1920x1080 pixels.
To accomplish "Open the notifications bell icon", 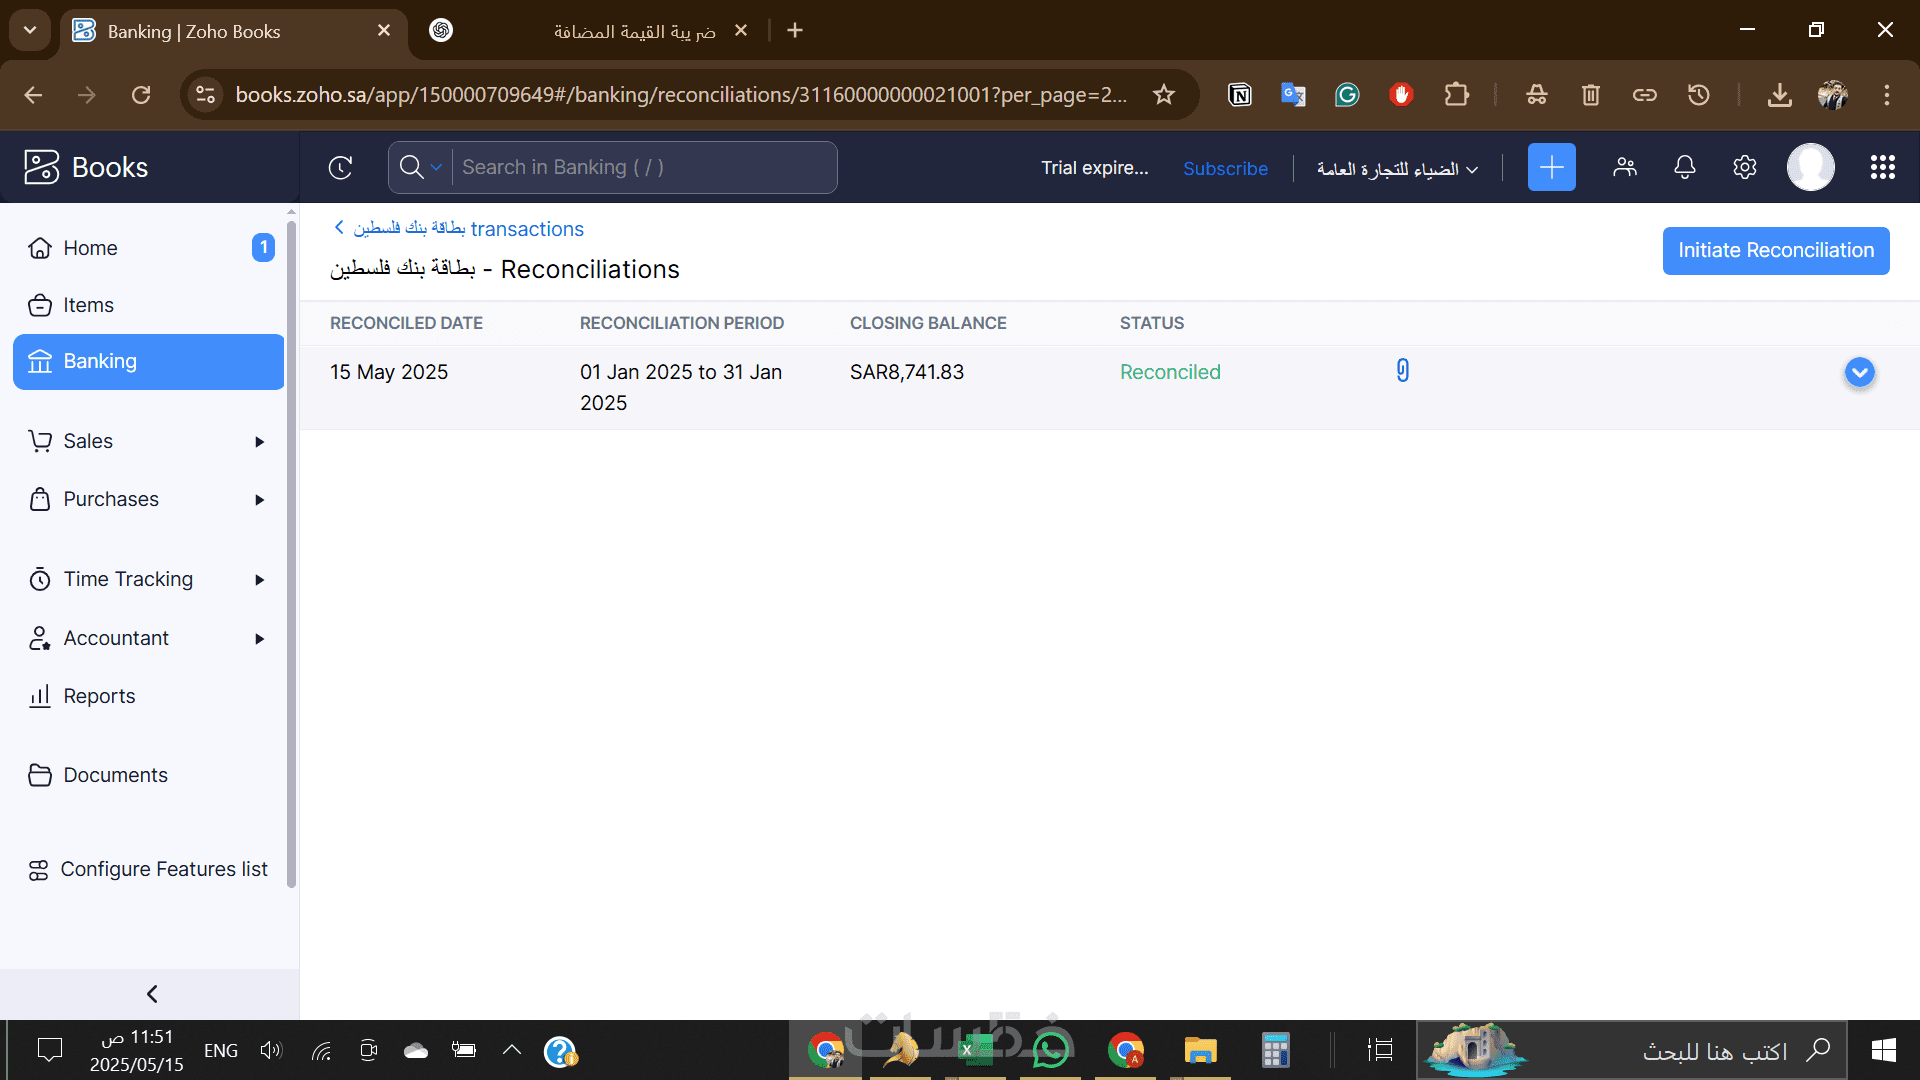I will pyautogui.click(x=1684, y=167).
